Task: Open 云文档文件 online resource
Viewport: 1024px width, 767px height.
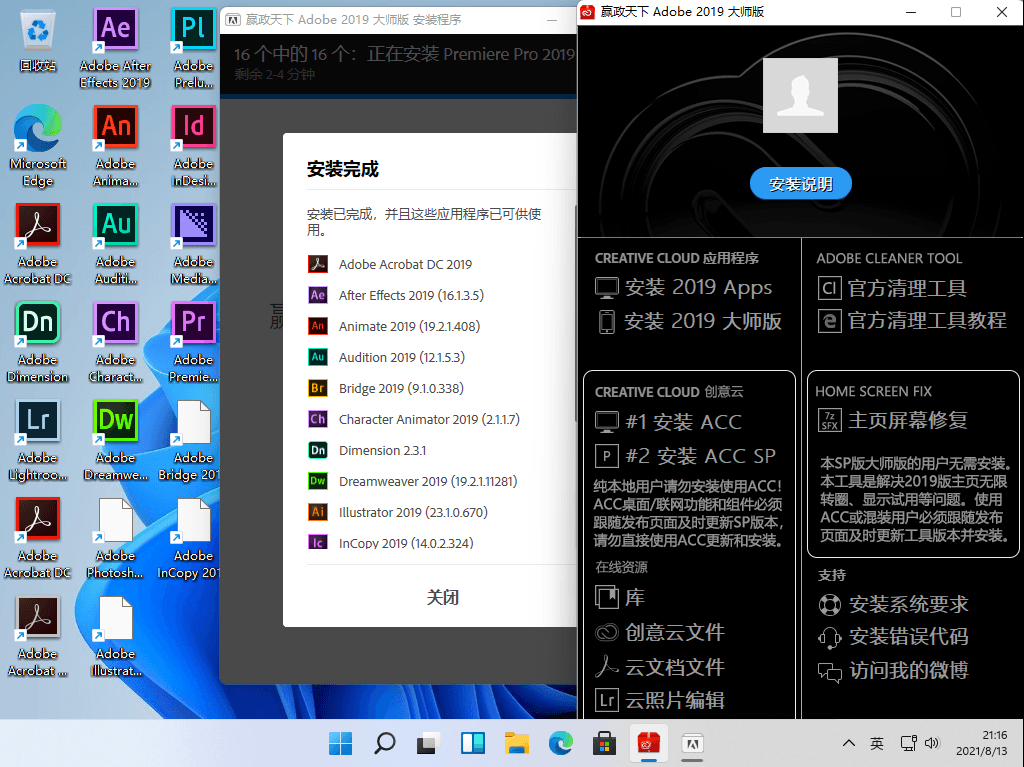Action: pos(660,666)
